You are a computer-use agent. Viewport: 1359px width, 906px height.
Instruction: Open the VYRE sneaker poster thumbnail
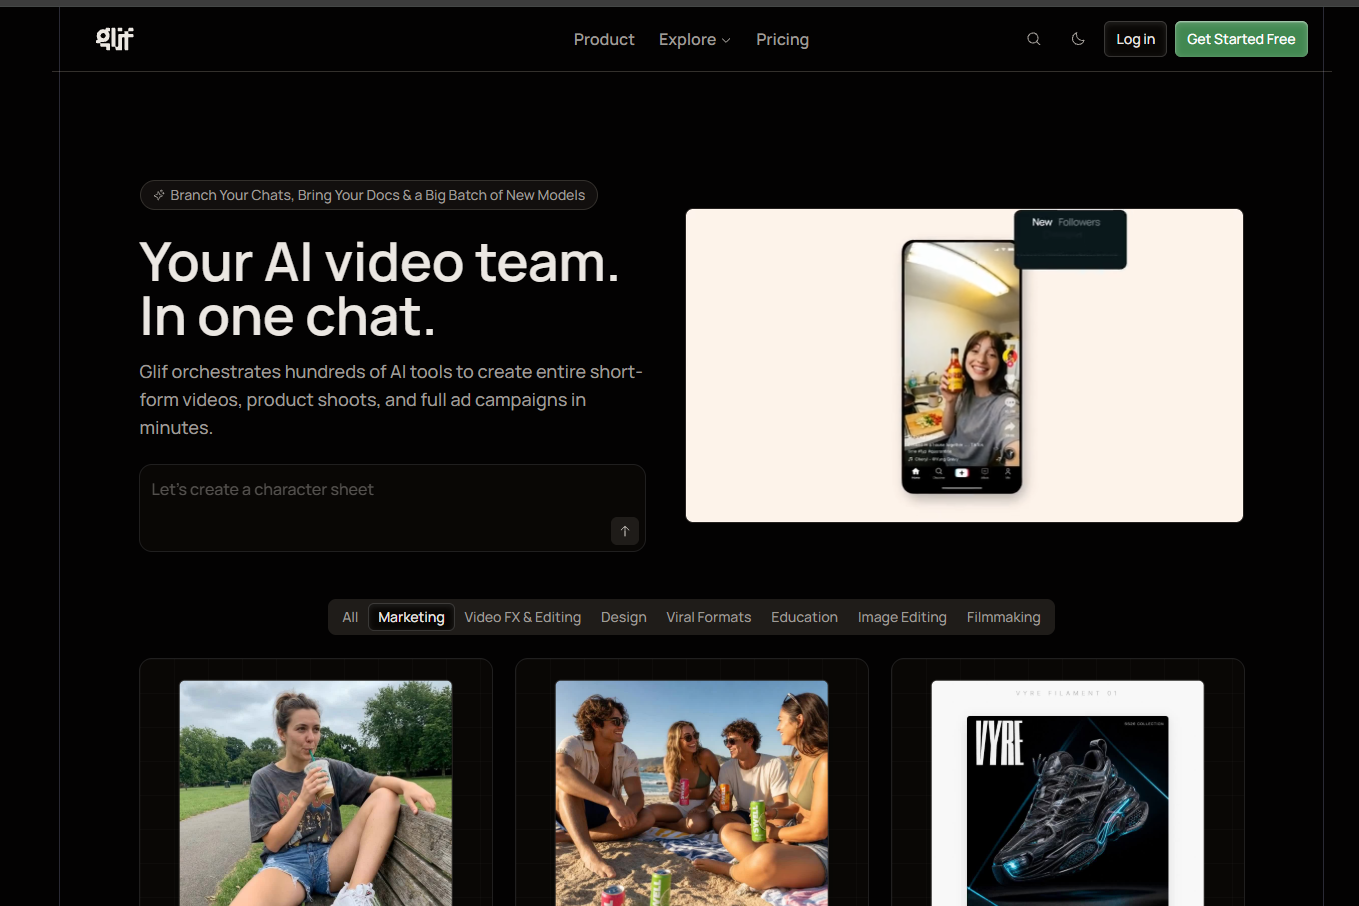pos(1068,794)
